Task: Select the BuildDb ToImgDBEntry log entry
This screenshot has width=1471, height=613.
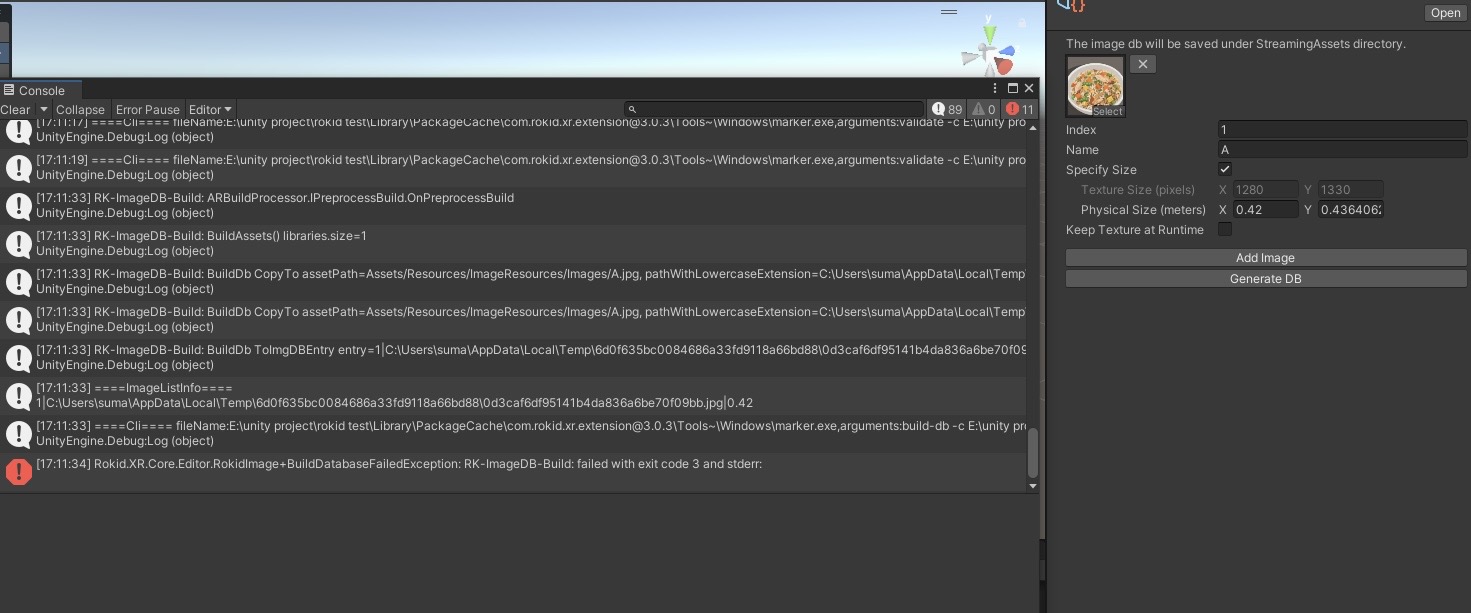Action: coord(514,358)
